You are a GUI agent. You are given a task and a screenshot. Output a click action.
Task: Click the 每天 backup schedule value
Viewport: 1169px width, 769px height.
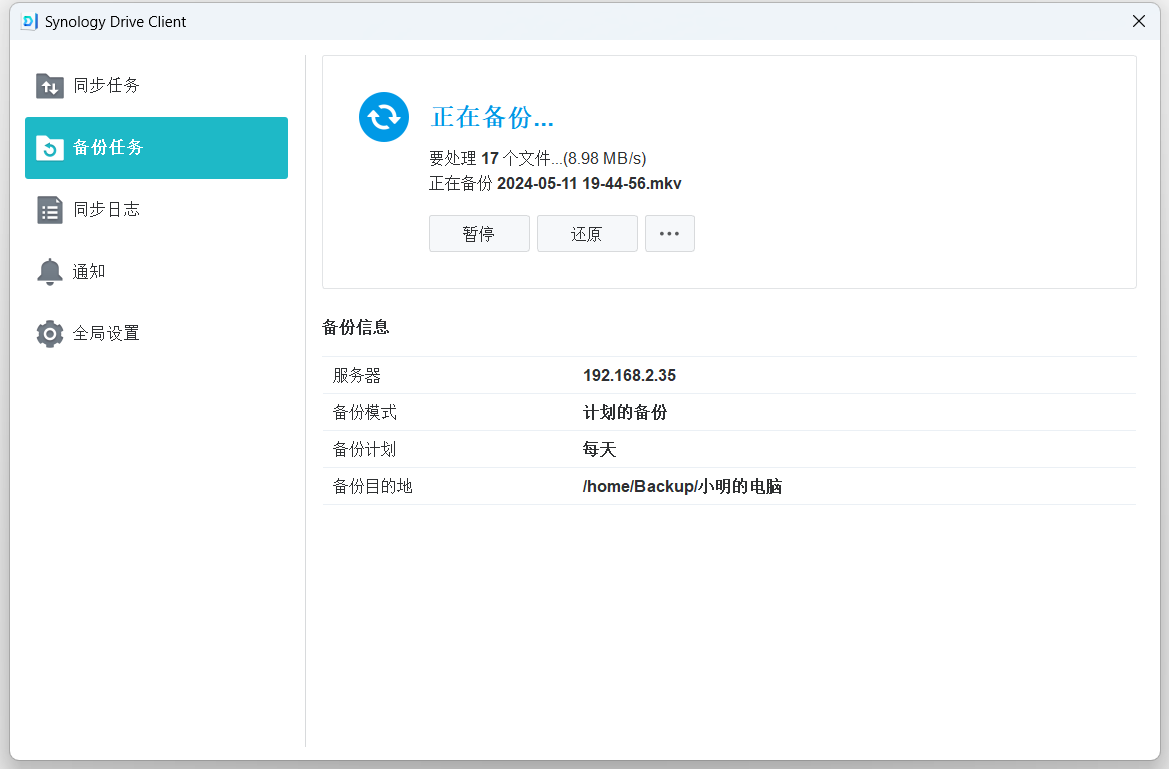coord(600,450)
